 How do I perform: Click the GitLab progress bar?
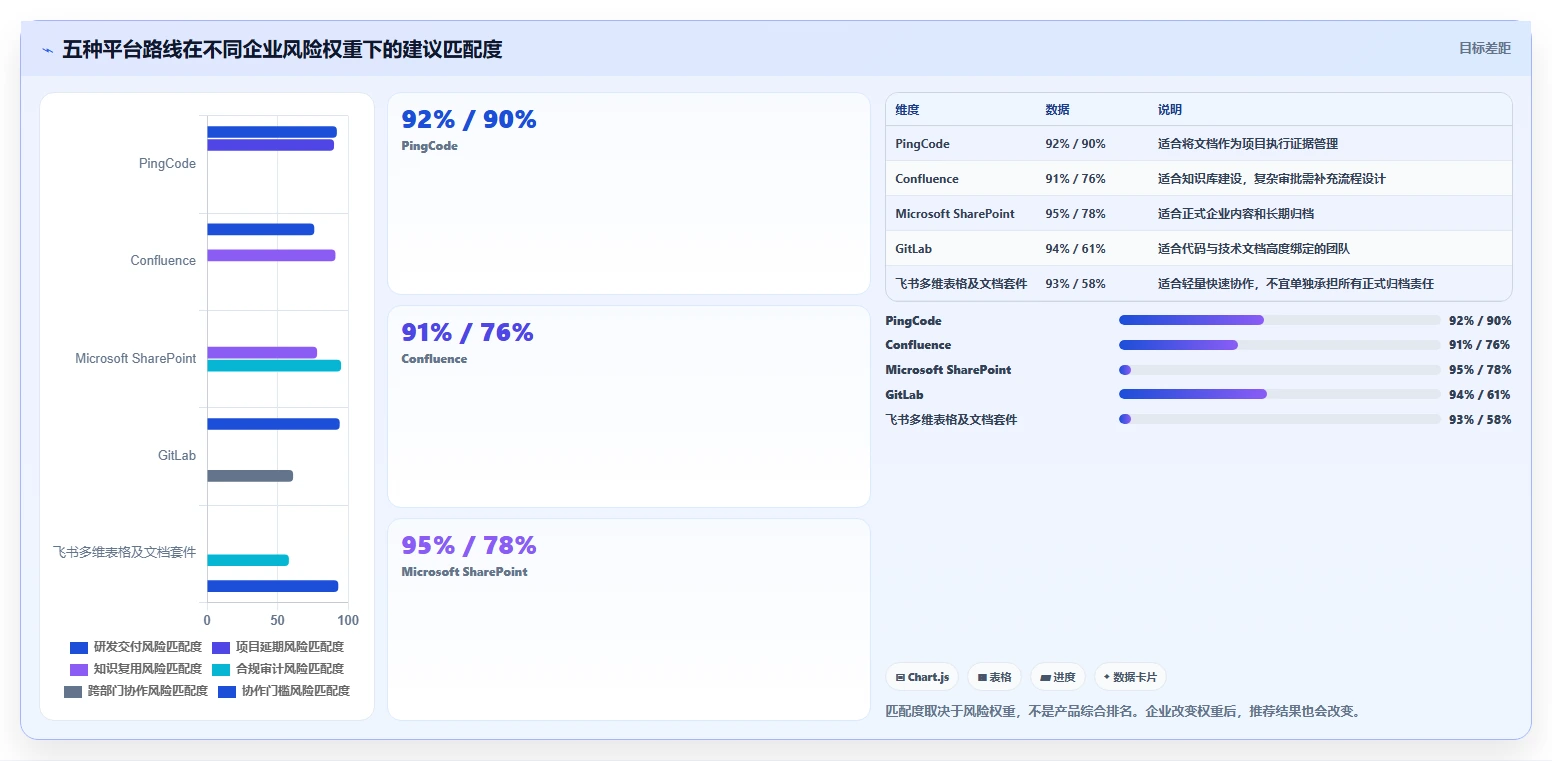click(1279, 394)
